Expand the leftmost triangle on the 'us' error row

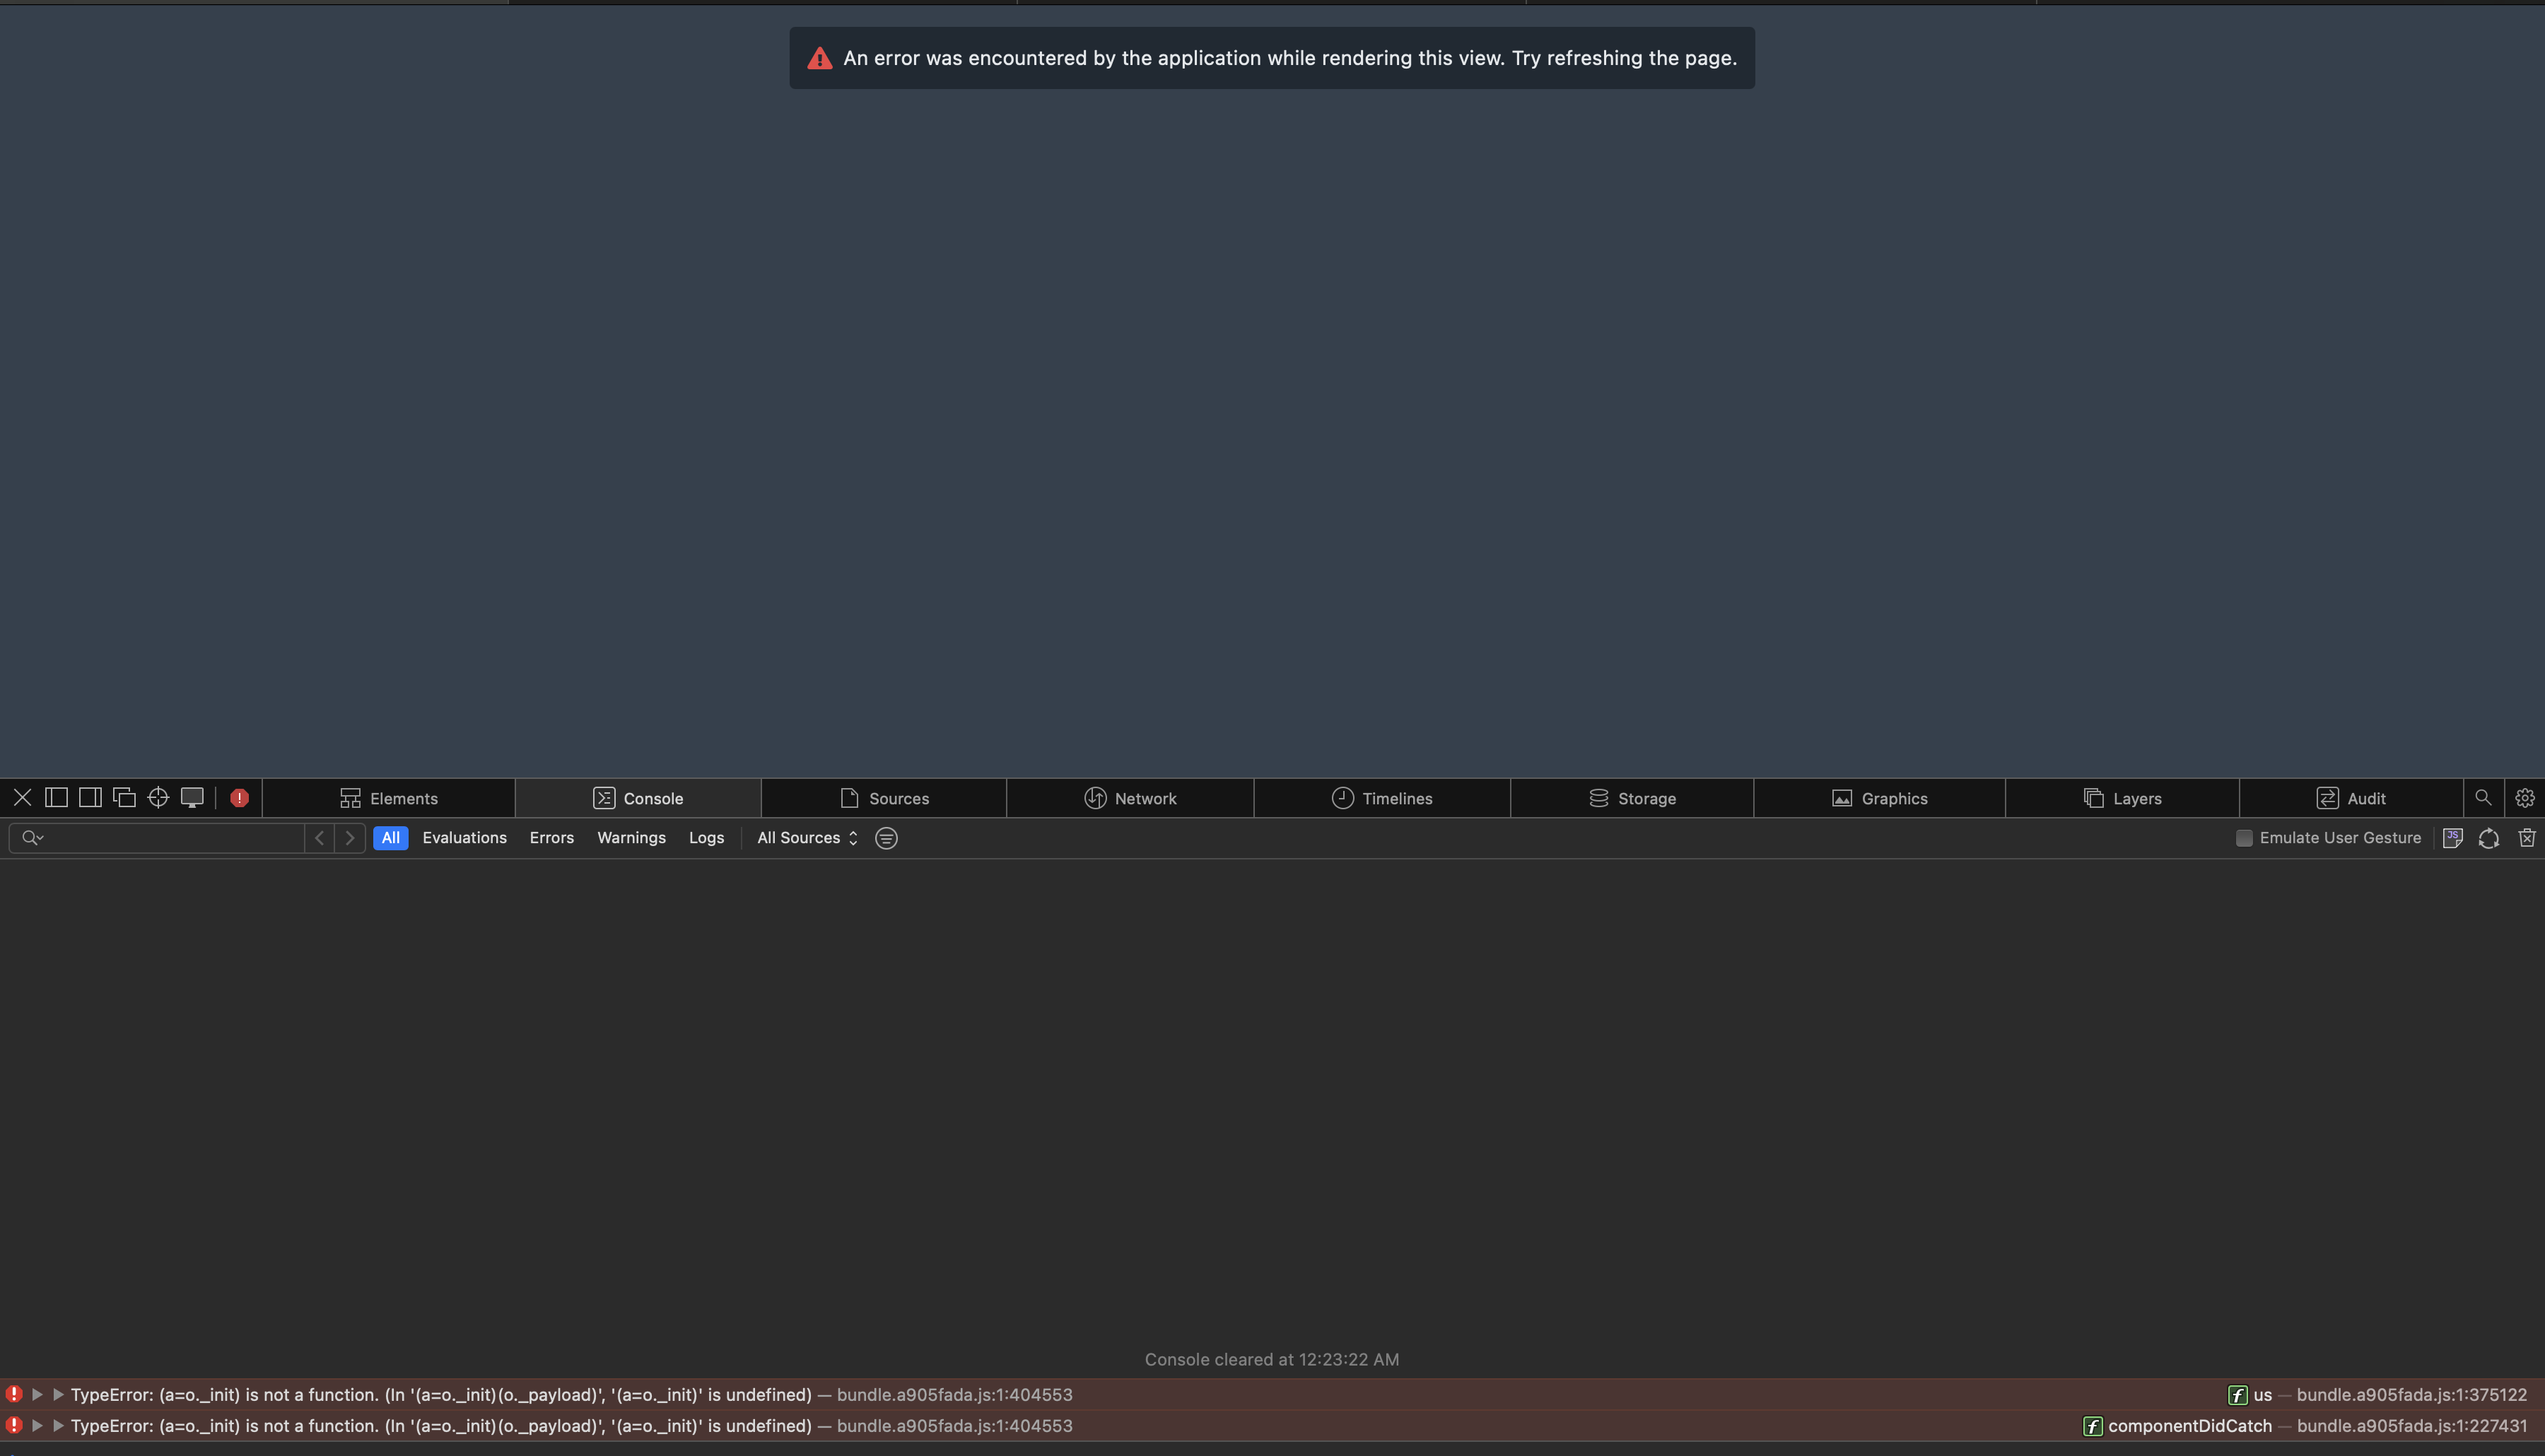pos(37,1394)
